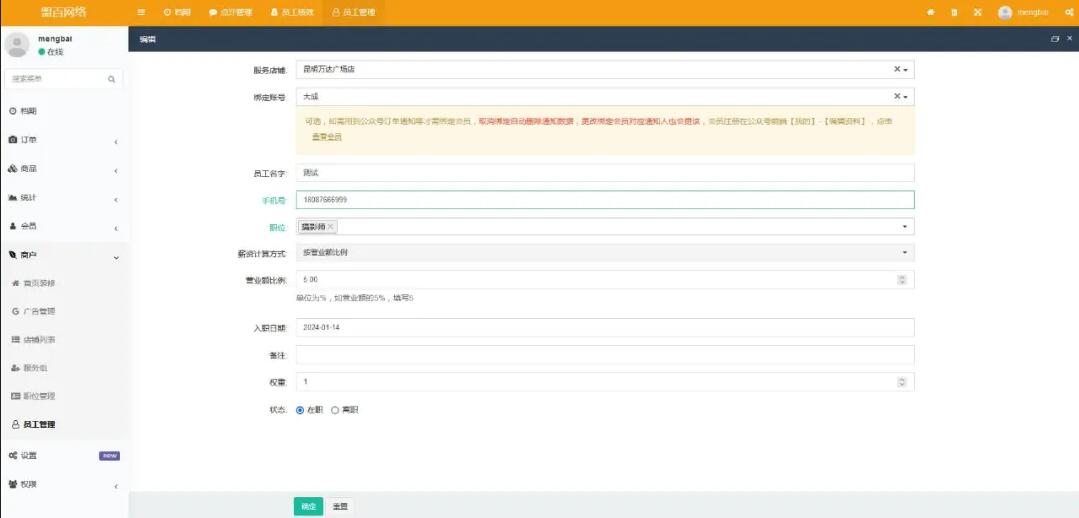
Task: Maximize the 编辑 dialog panel
Action: coord(1055,39)
